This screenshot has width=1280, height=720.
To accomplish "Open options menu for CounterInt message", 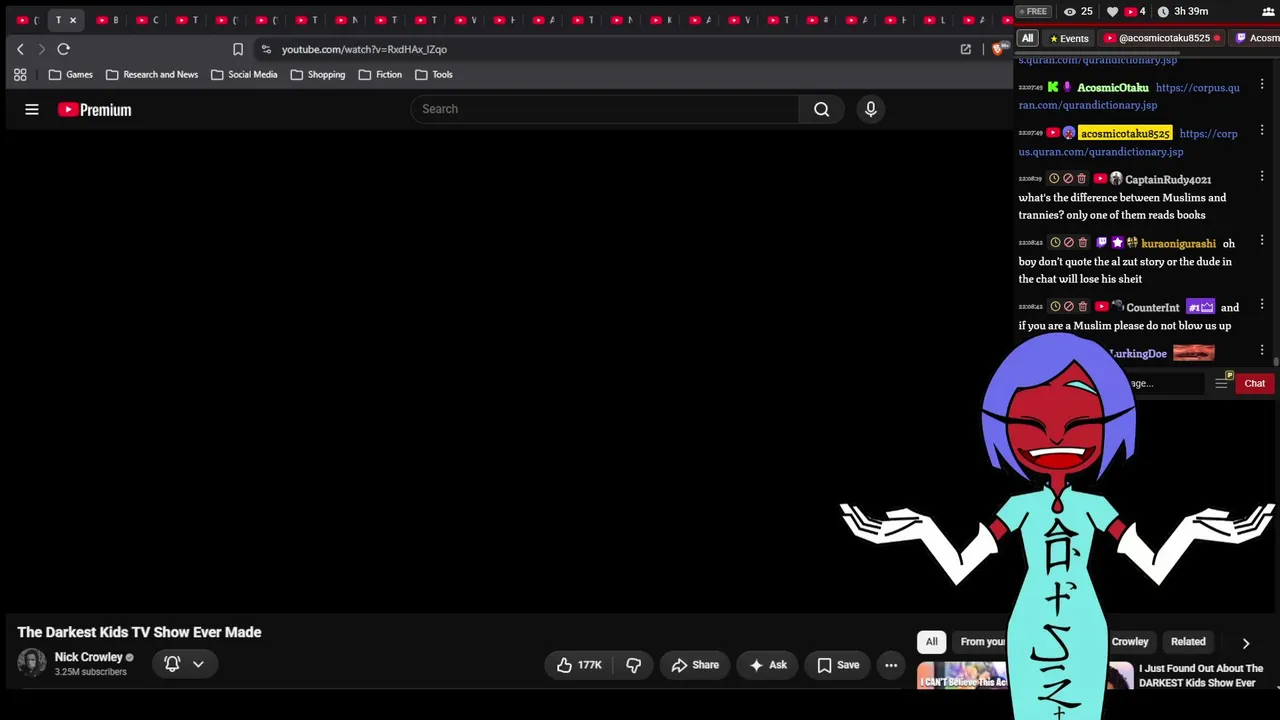I will coord(1262,304).
